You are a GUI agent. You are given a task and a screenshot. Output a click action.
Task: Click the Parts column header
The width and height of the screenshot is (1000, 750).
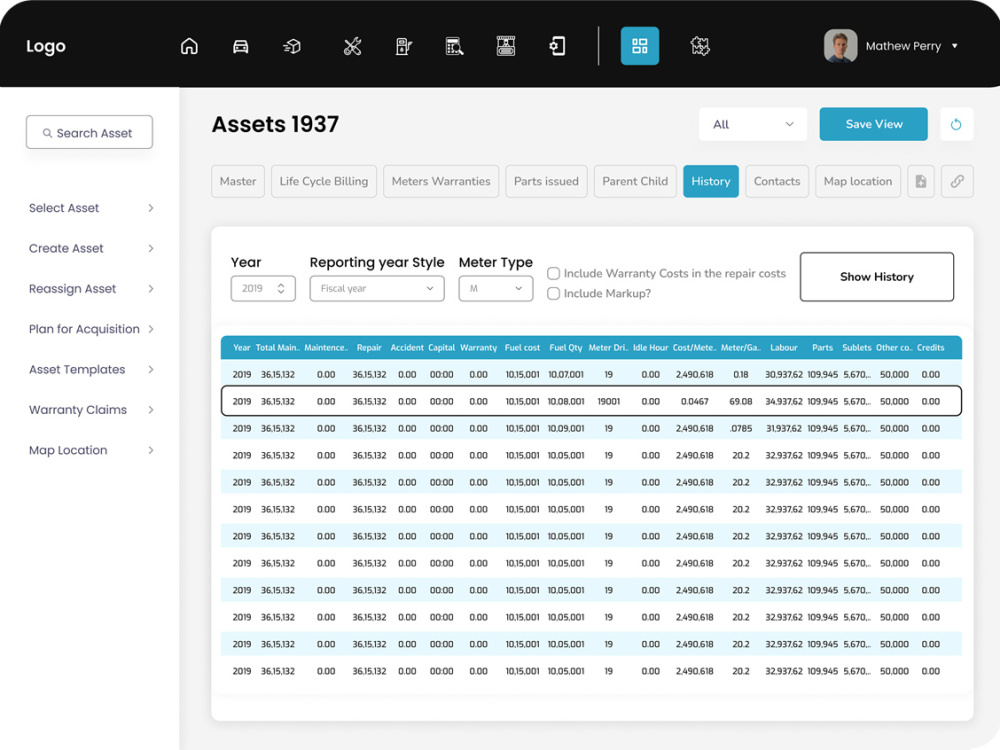(x=823, y=348)
